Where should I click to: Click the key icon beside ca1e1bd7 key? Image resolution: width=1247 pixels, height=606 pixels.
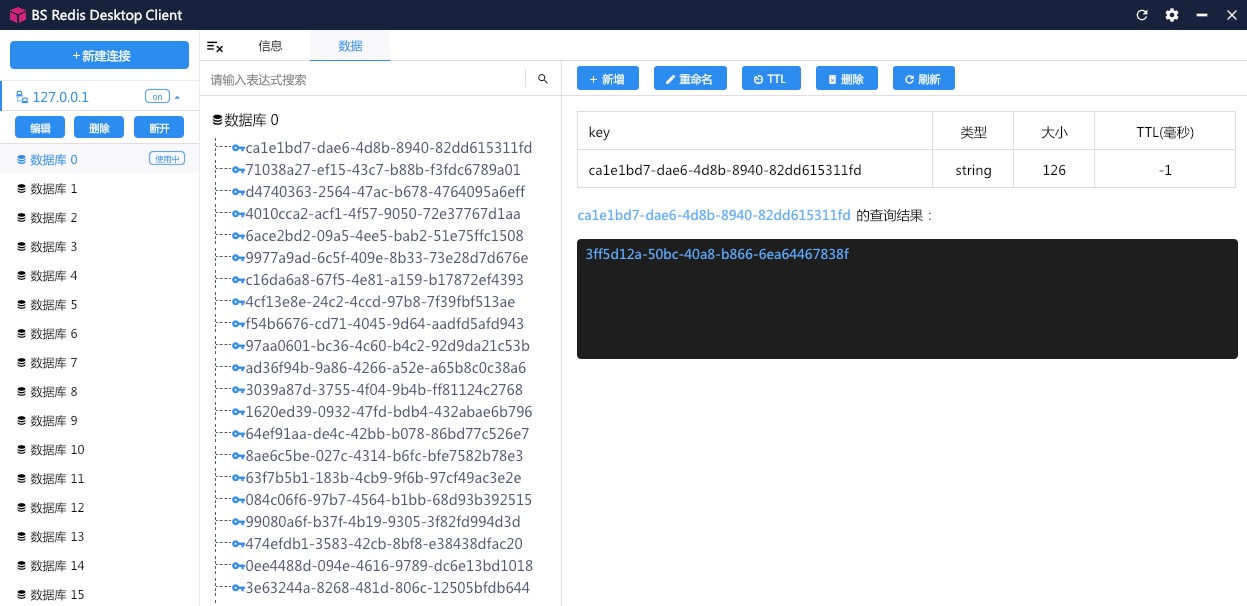point(237,148)
